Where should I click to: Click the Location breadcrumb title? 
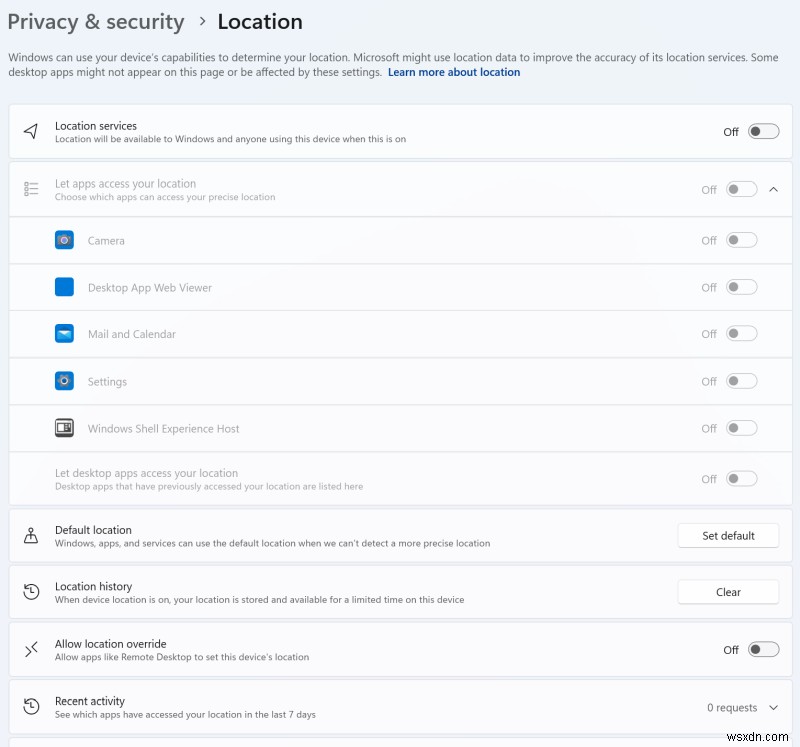pos(260,22)
